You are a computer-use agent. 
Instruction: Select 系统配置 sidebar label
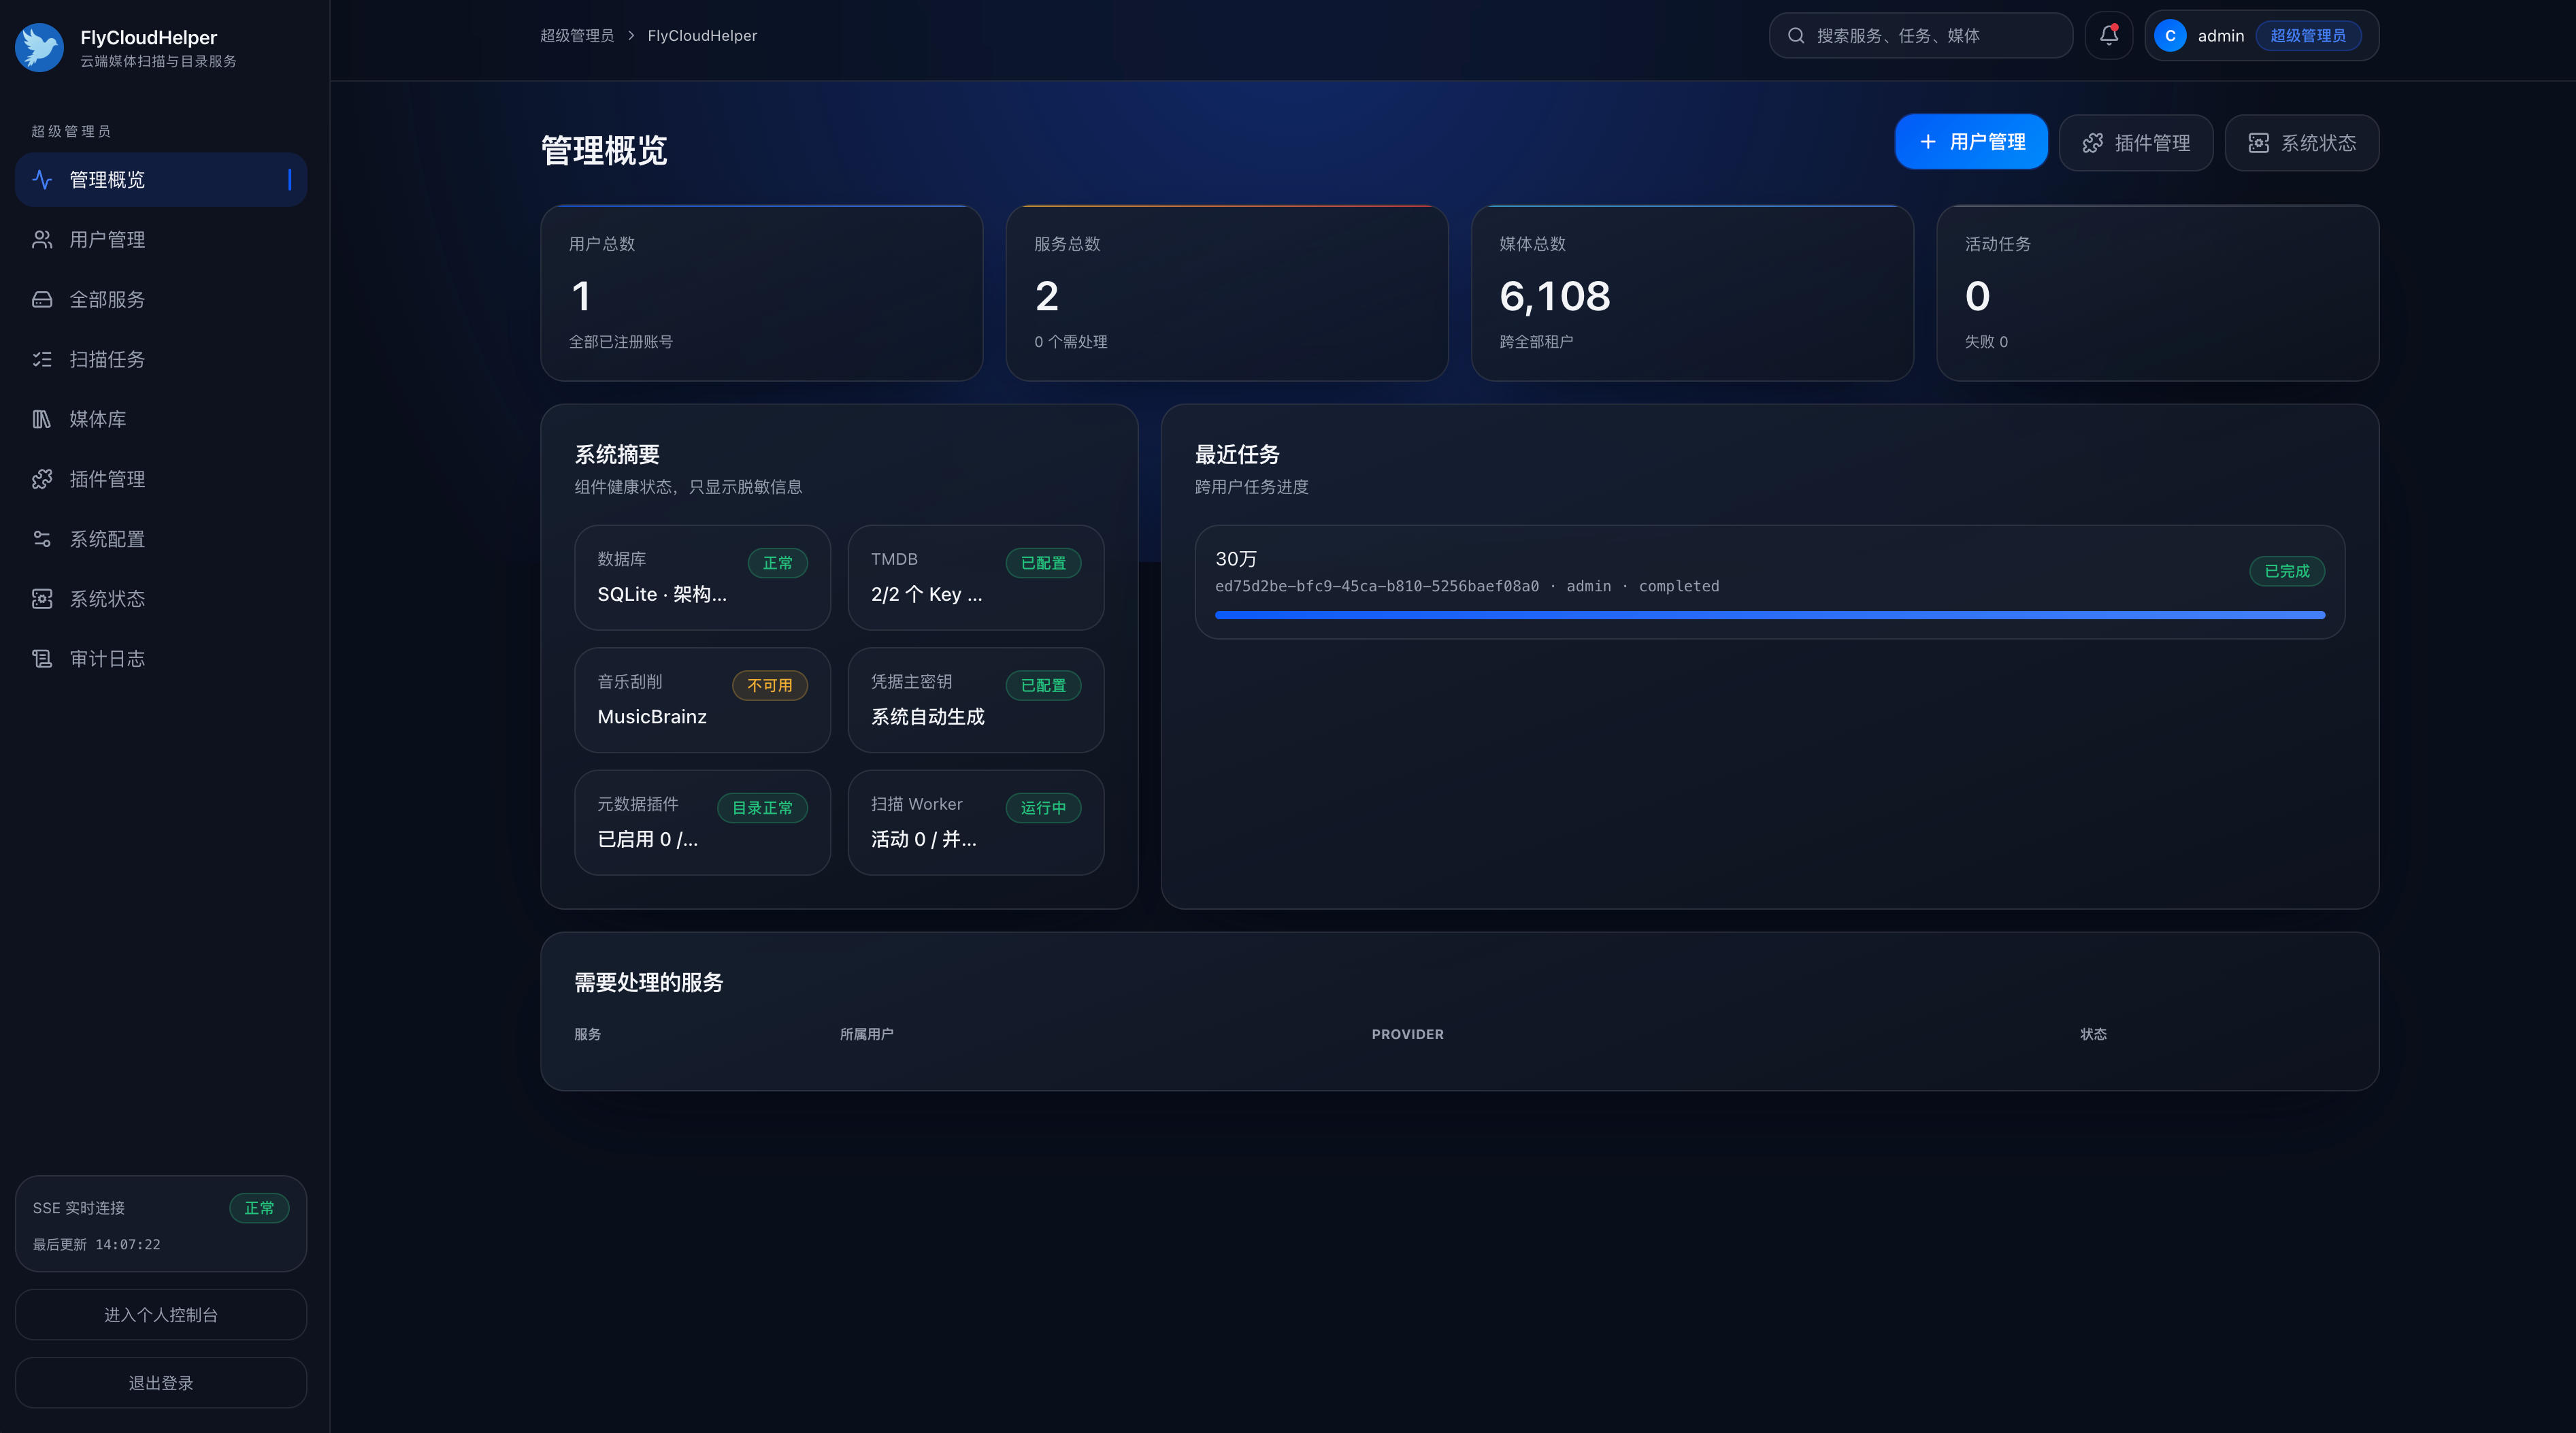tap(107, 539)
